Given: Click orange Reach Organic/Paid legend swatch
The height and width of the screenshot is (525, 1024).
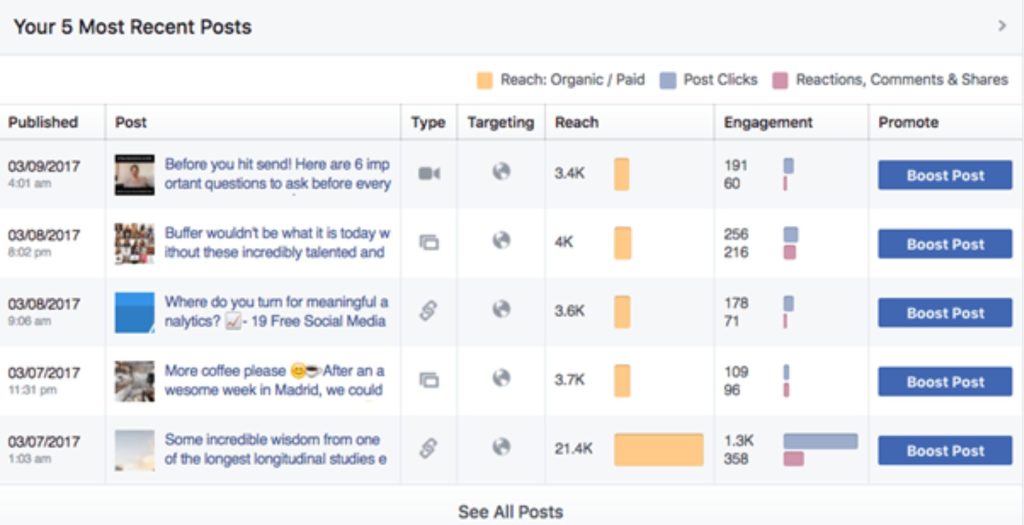Looking at the screenshot, I should (485, 80).
